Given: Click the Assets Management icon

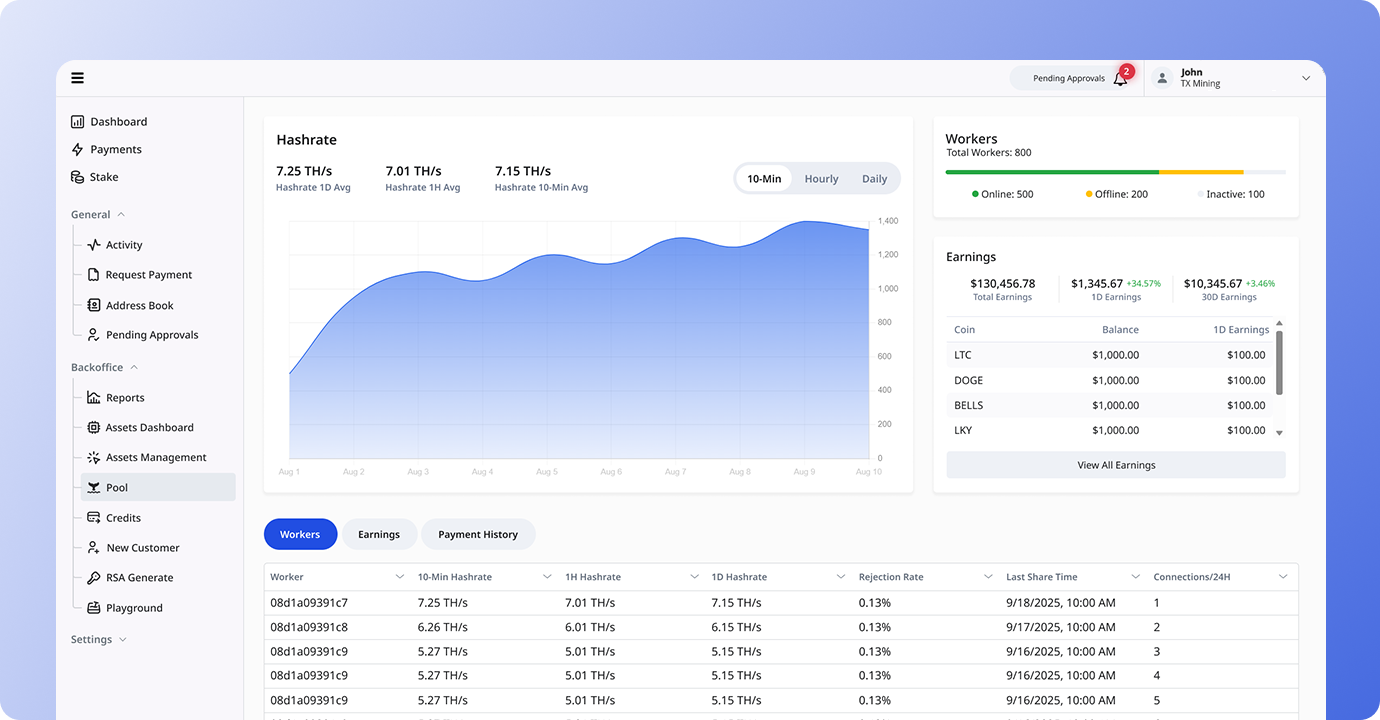Looking at the screenshot, I should pyautogui.click(x=93, y=458).
